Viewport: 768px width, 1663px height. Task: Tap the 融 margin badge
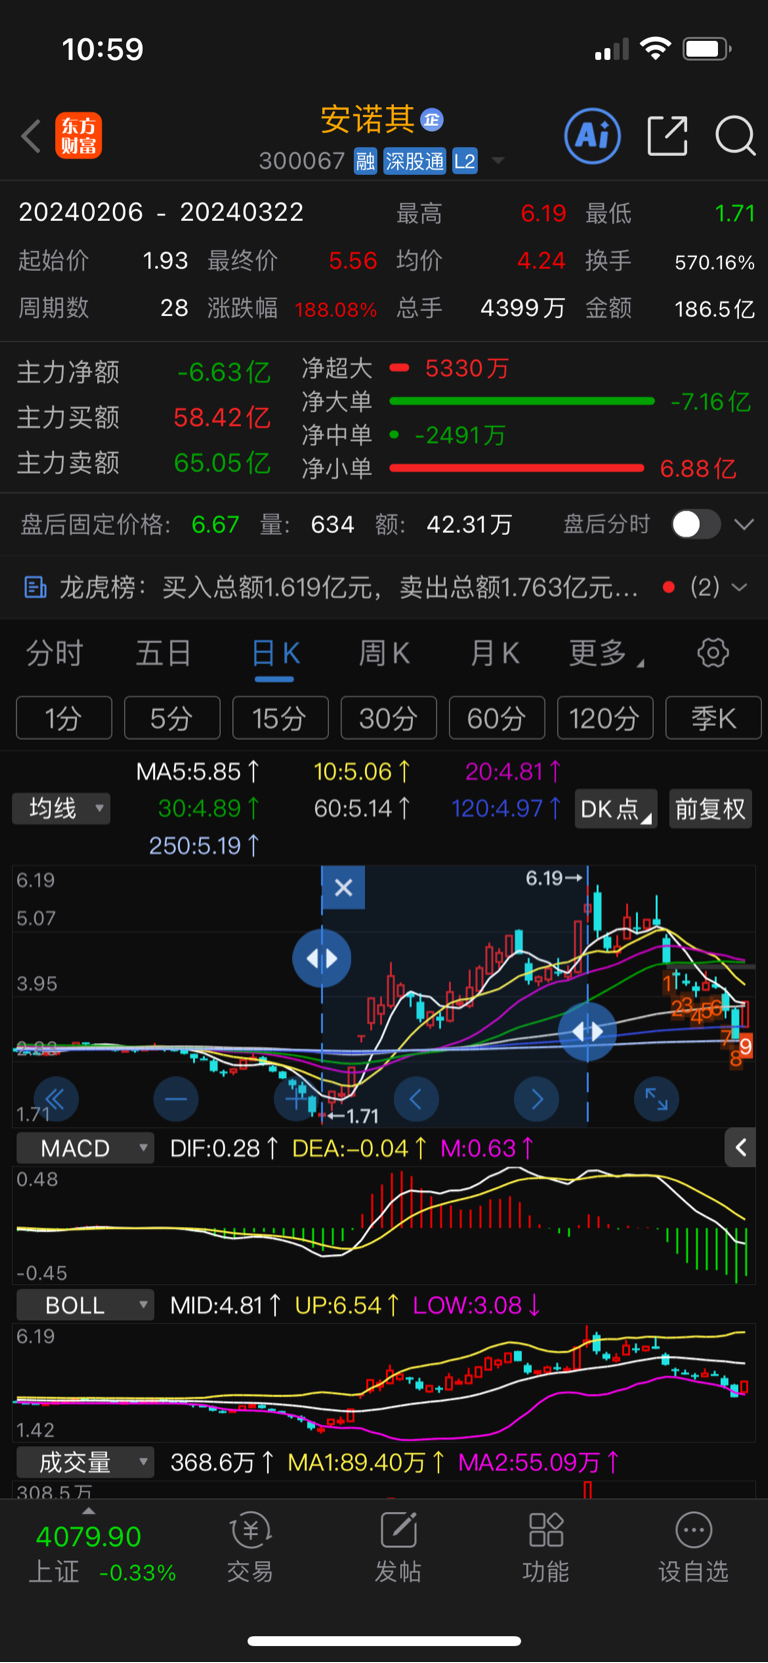click(365, 161)
